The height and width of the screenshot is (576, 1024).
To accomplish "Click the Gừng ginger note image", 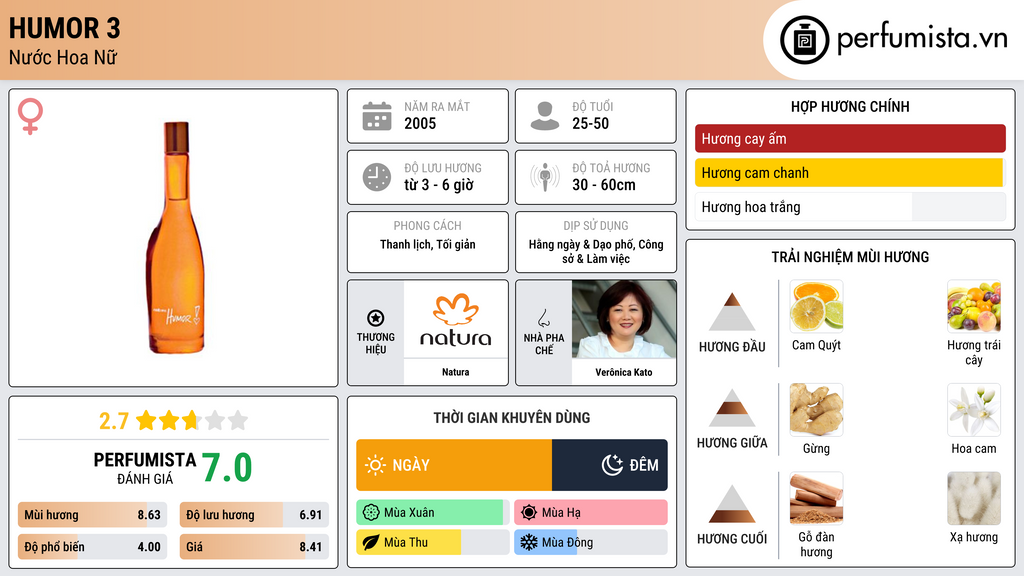I will point(816,409).
